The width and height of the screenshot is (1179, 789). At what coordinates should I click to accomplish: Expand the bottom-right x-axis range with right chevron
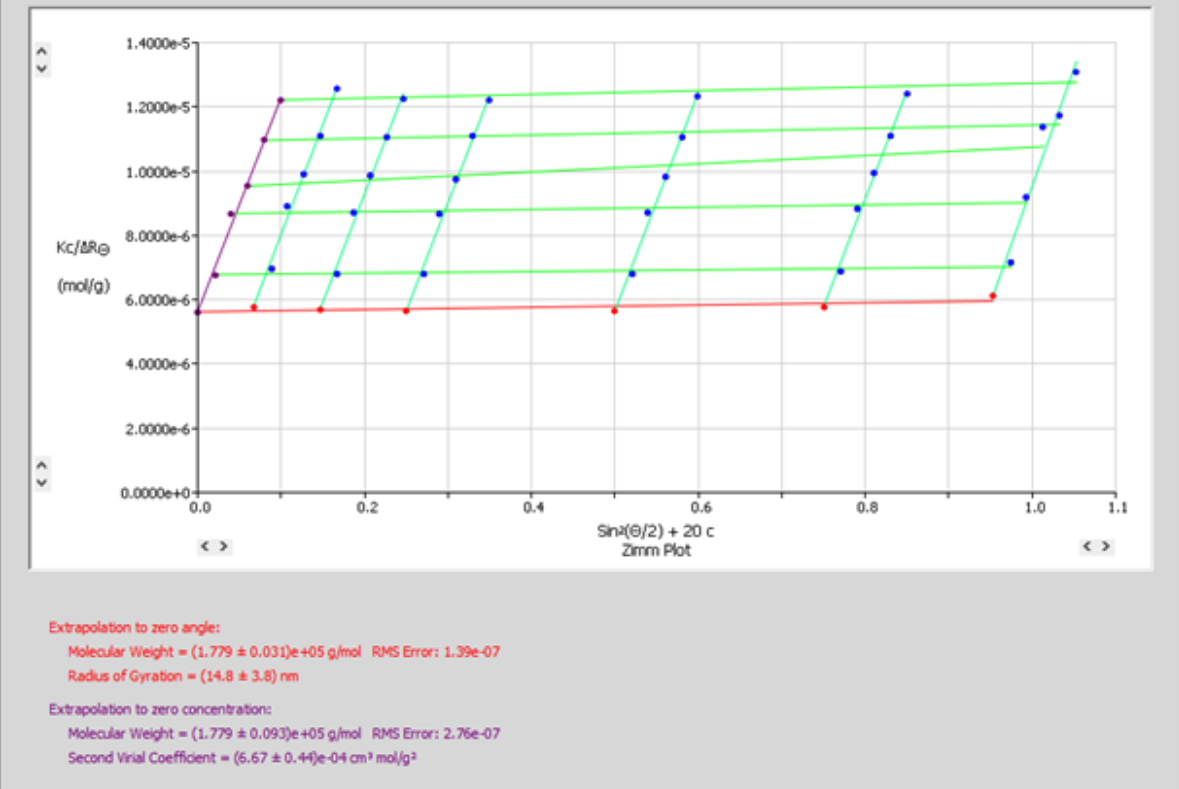click(1105, 547)
